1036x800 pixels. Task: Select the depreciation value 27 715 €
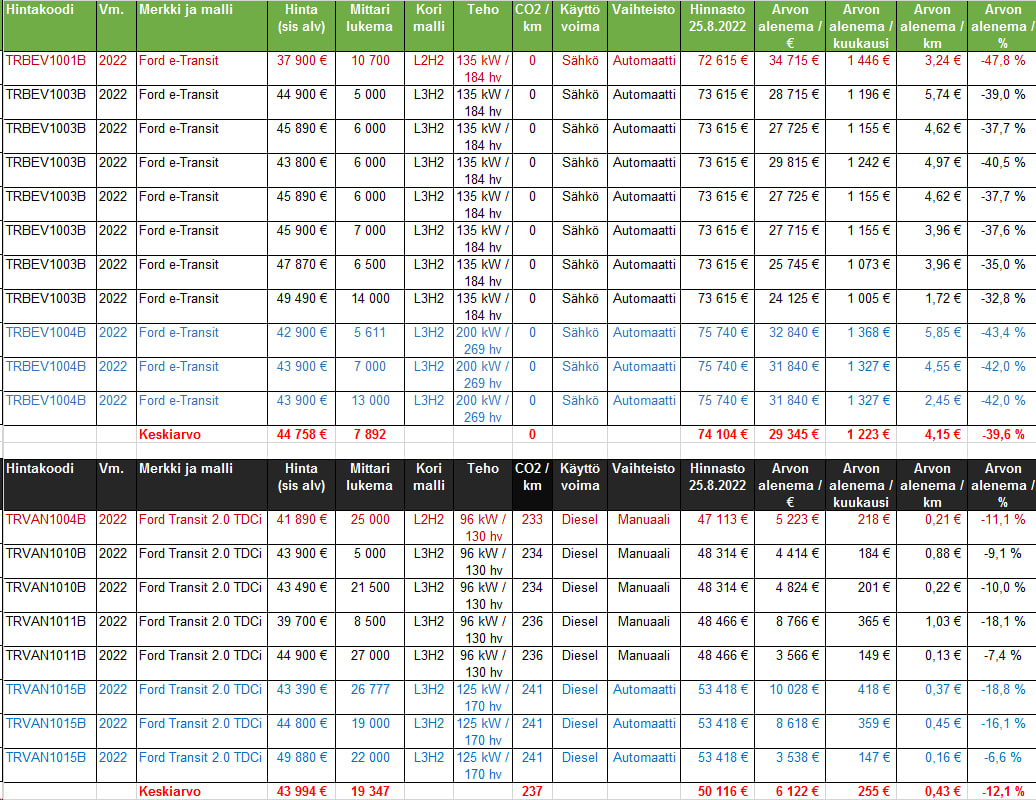point(790,238)
